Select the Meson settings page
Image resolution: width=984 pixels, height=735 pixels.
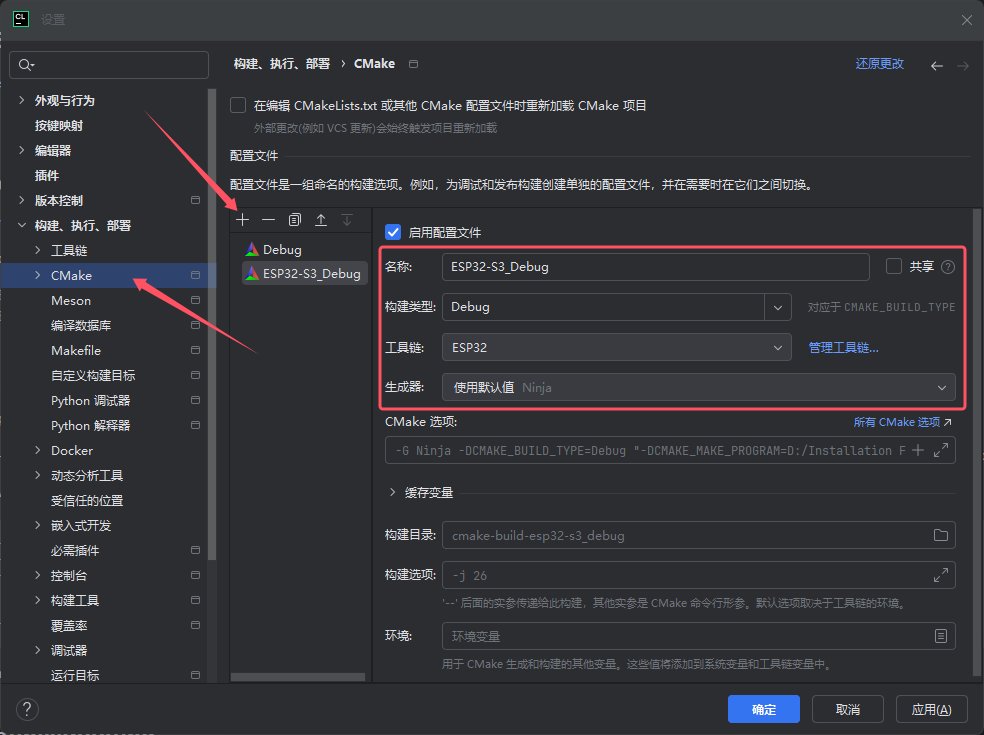point(71,301)
